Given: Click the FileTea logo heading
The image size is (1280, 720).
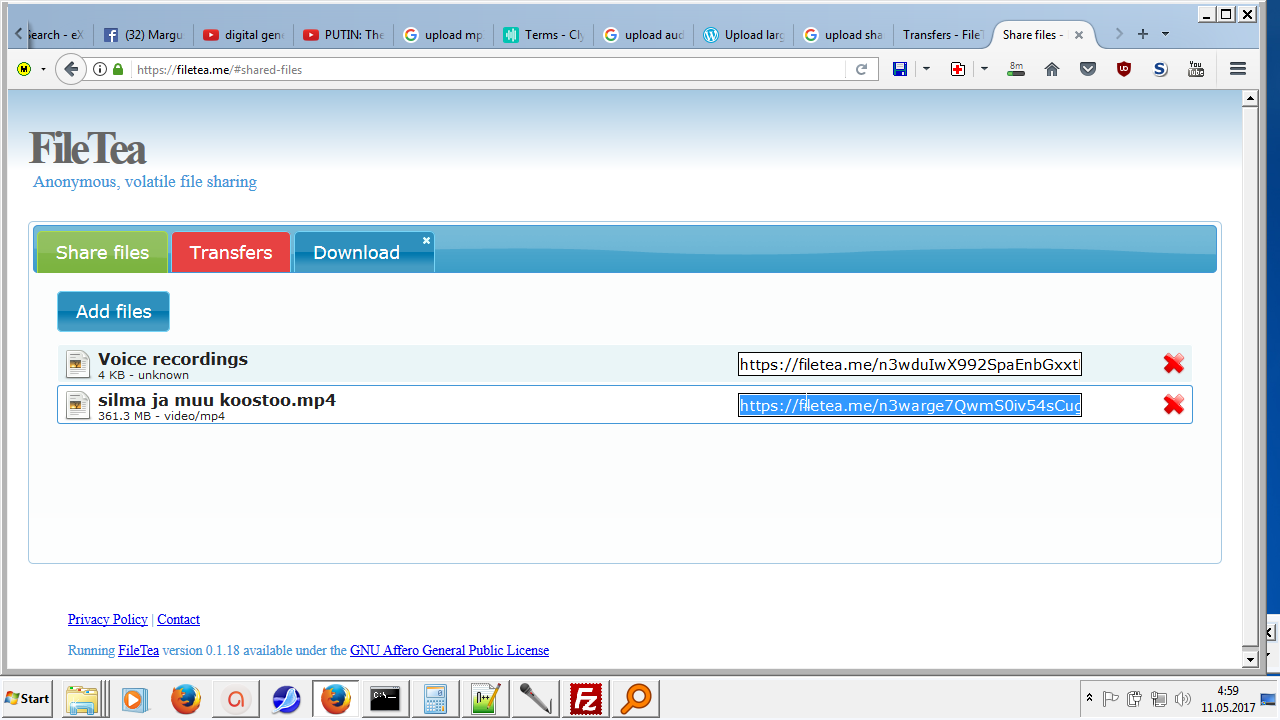Looking at the screenshot, I should click(x=88, y=149).
